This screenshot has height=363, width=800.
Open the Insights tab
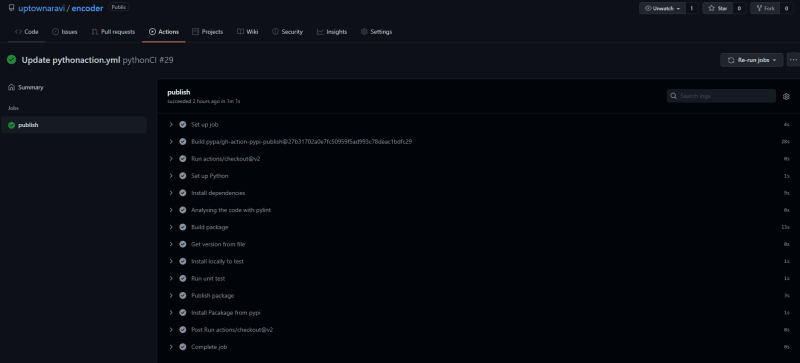(332, 32)
